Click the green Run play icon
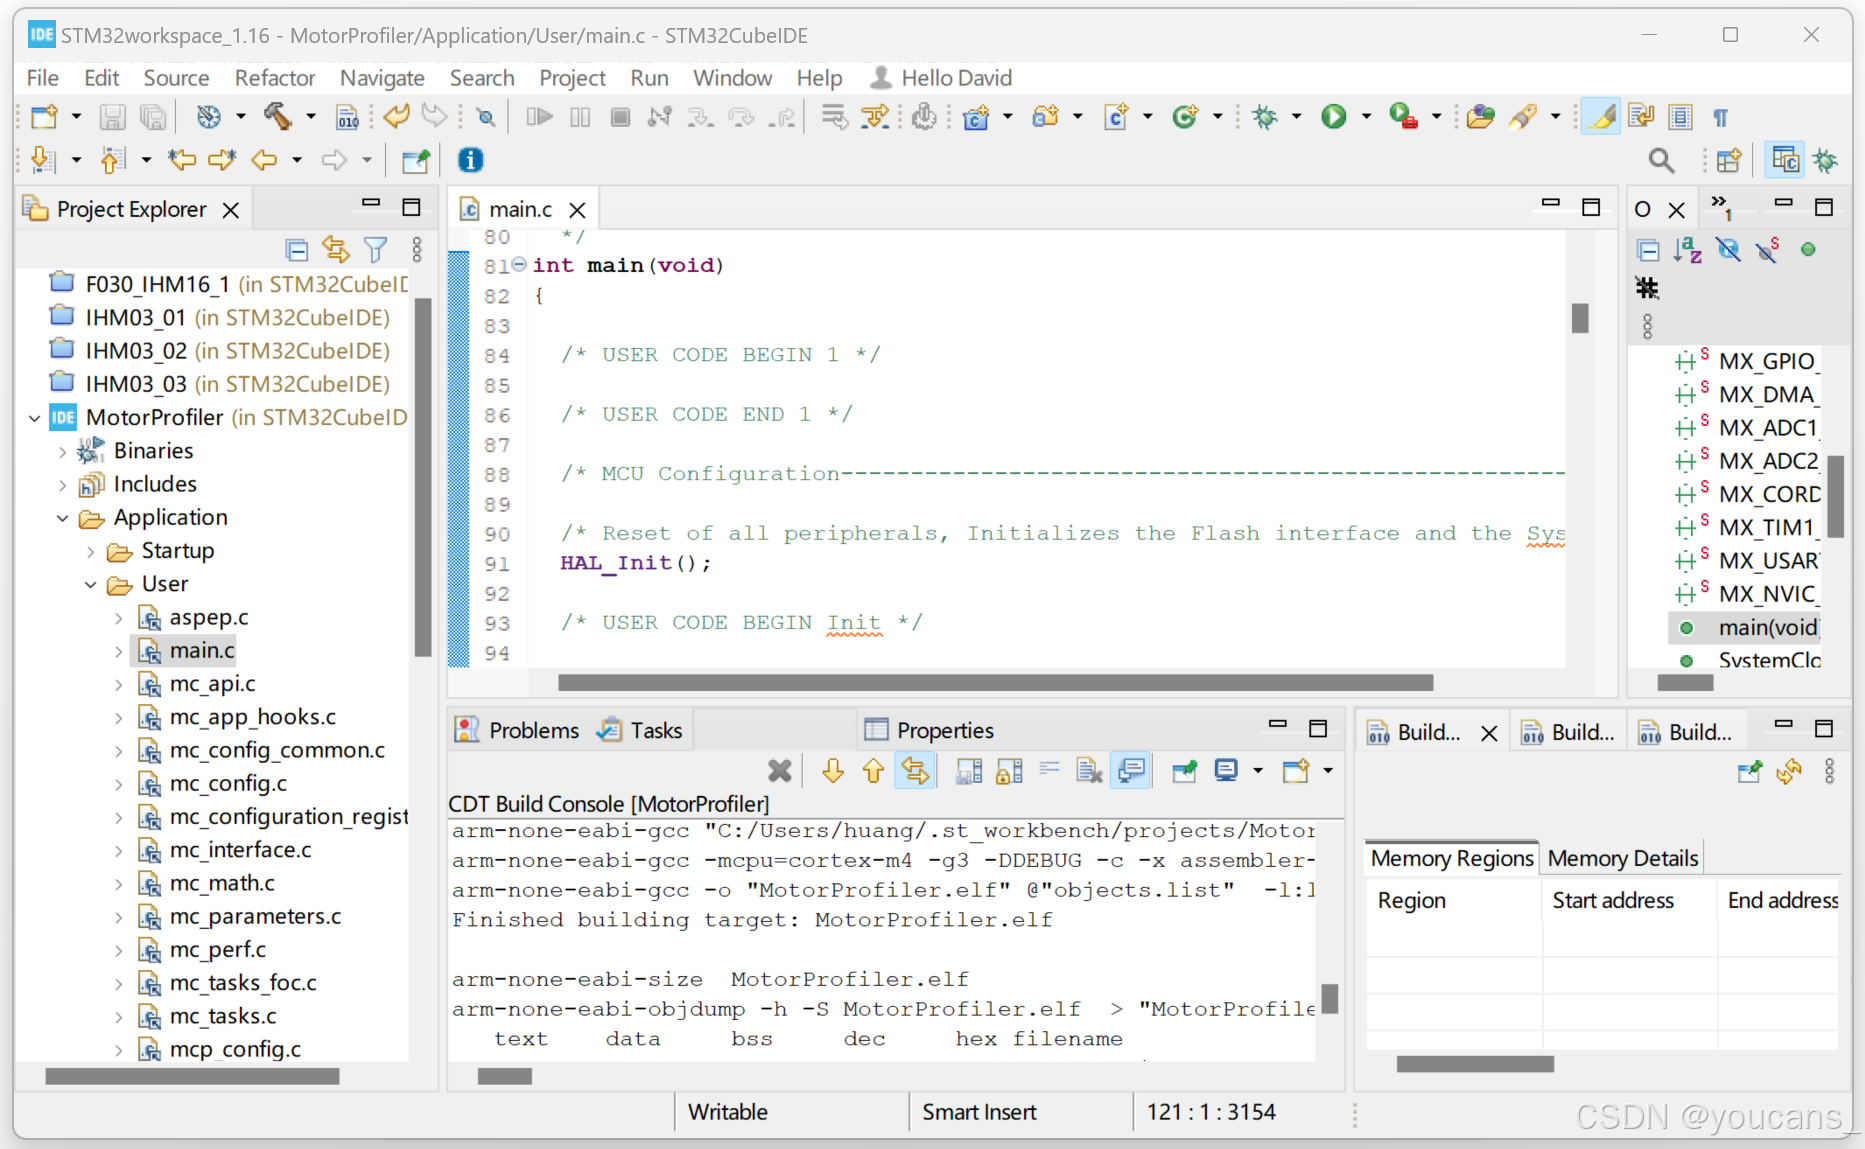 click(1333, 117)
